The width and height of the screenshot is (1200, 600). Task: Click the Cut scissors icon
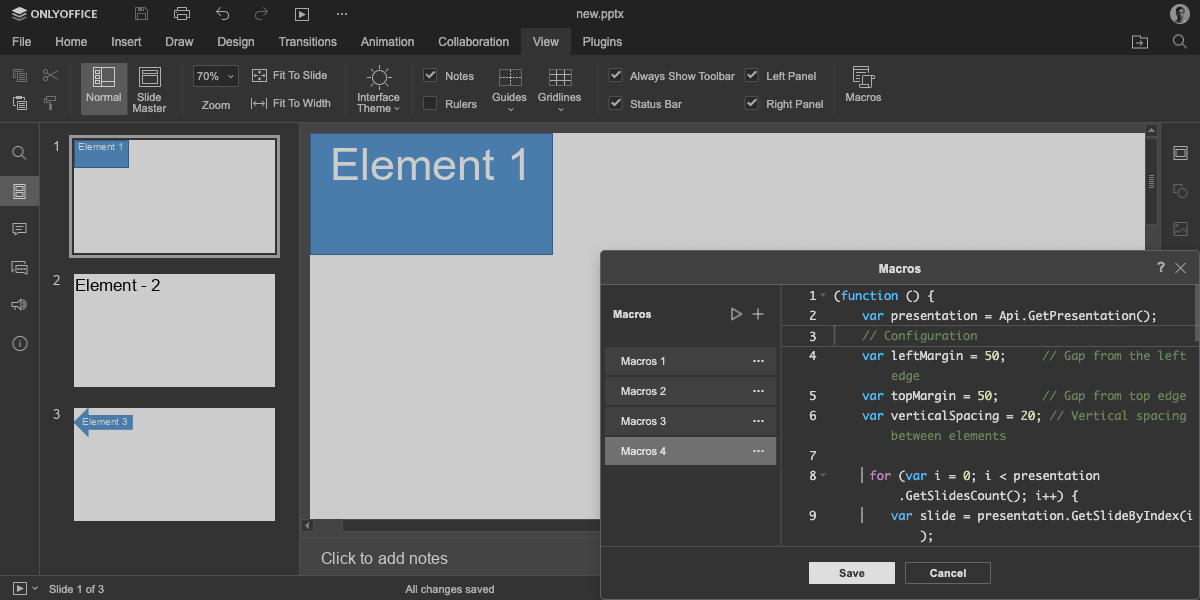[50, 76]
